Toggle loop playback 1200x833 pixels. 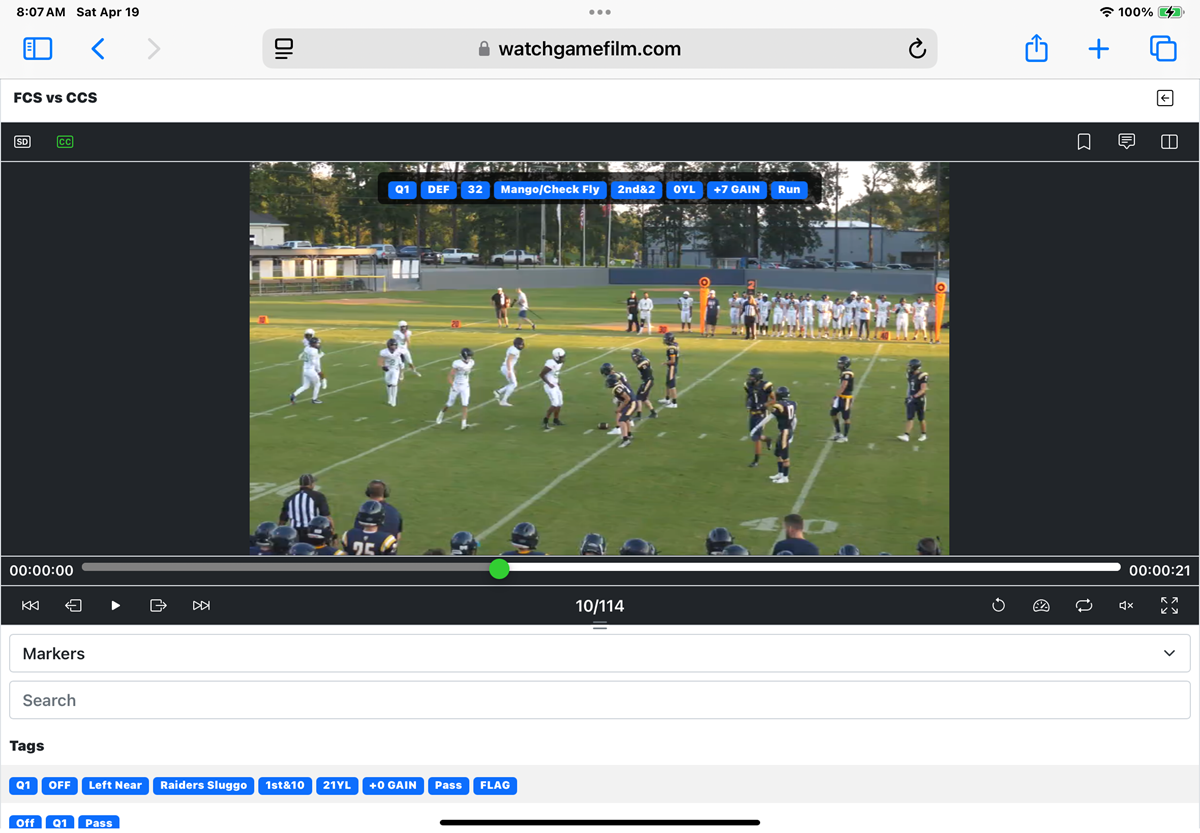[x=1084, y=606]
